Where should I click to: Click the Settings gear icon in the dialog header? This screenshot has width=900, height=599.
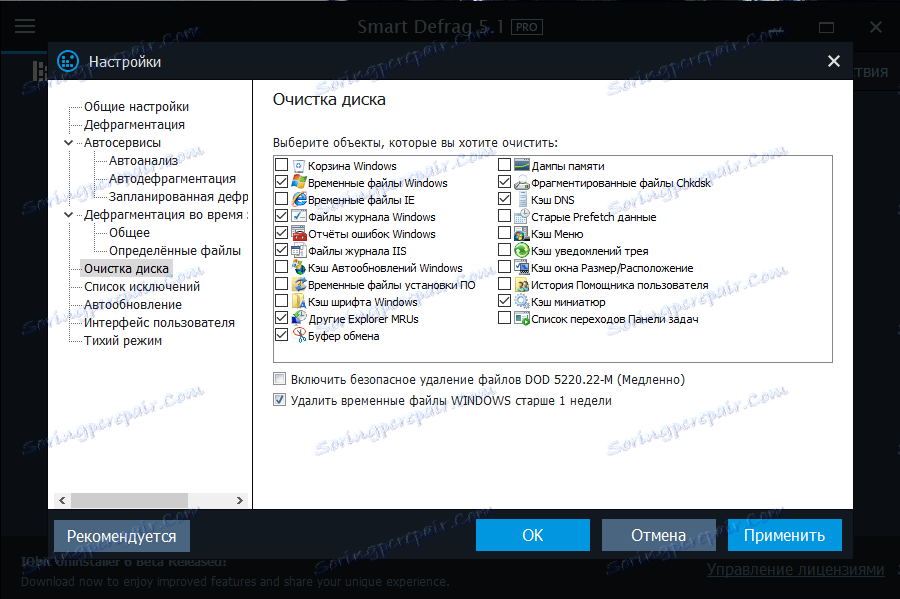(x=67, y=60)
